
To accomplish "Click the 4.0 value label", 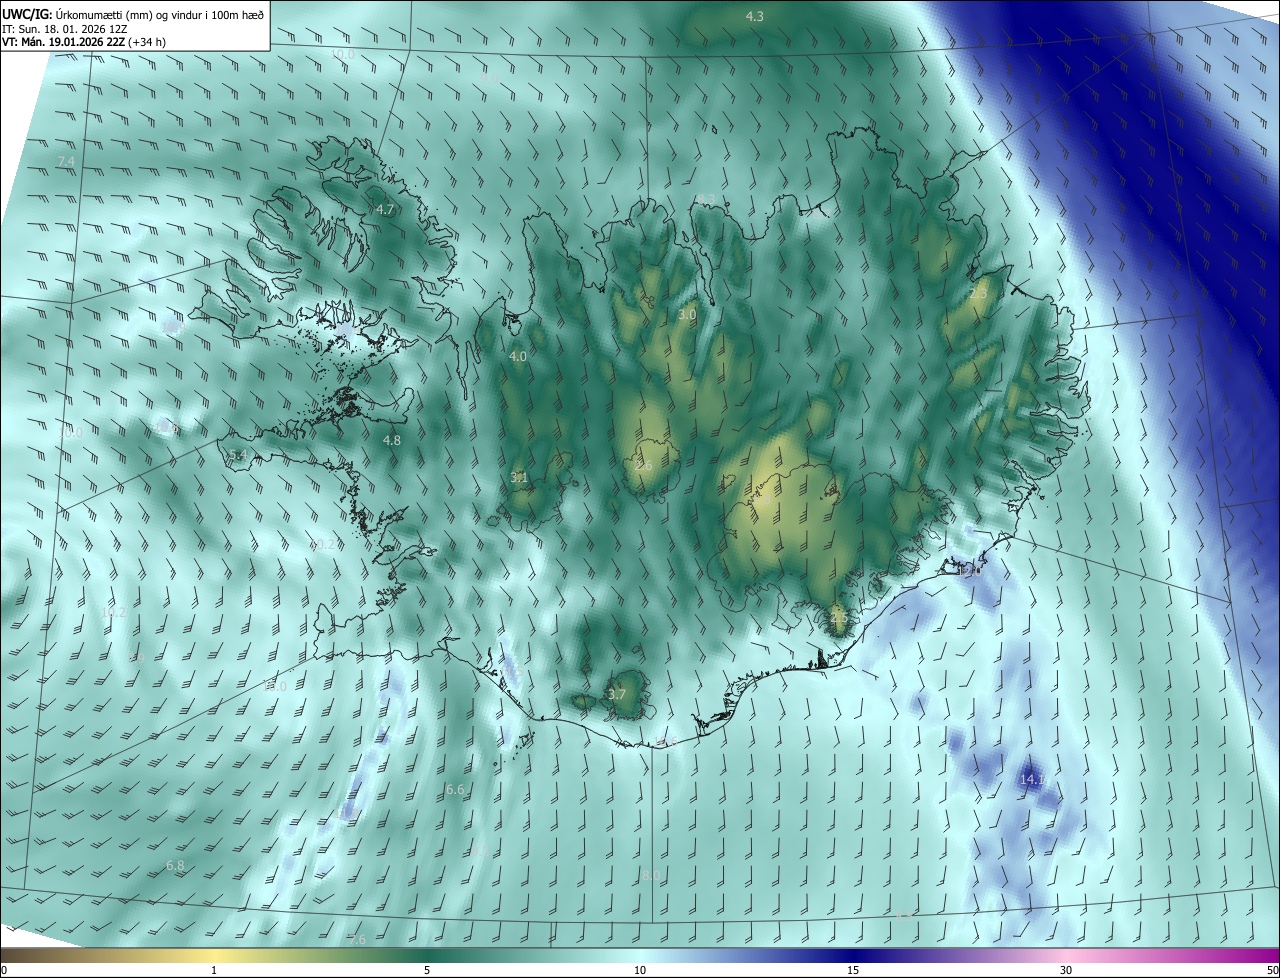I will (518, 357).
